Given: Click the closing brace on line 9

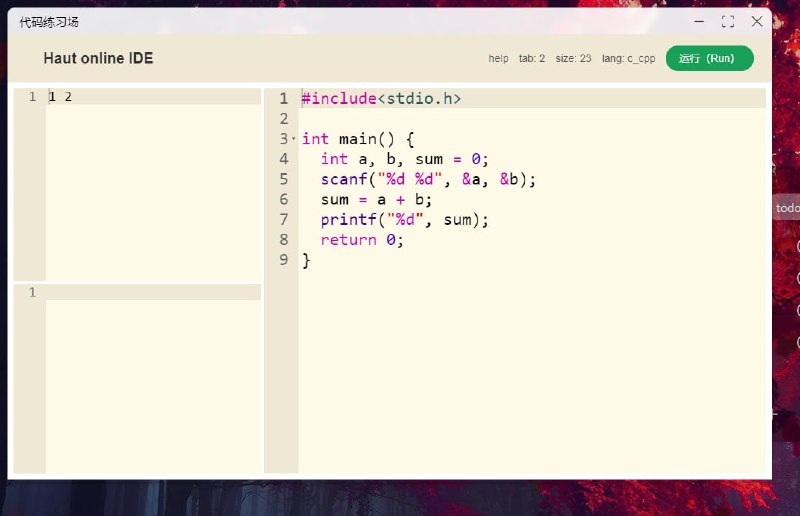Looking at the screenshot, I should coord(306,260).
